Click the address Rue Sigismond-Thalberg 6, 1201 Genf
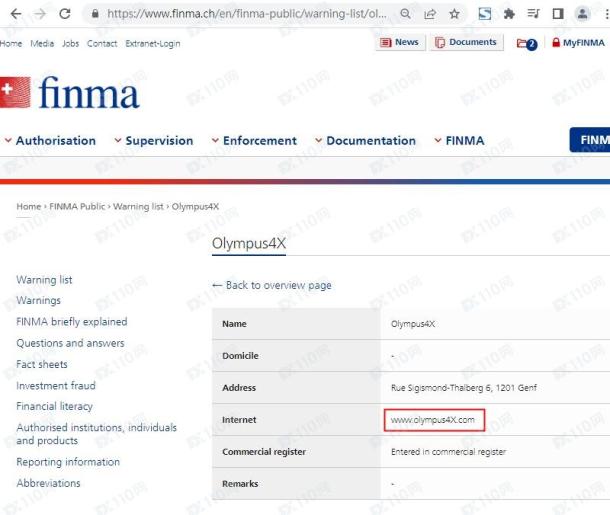610x515 pixels. [464, 388]
